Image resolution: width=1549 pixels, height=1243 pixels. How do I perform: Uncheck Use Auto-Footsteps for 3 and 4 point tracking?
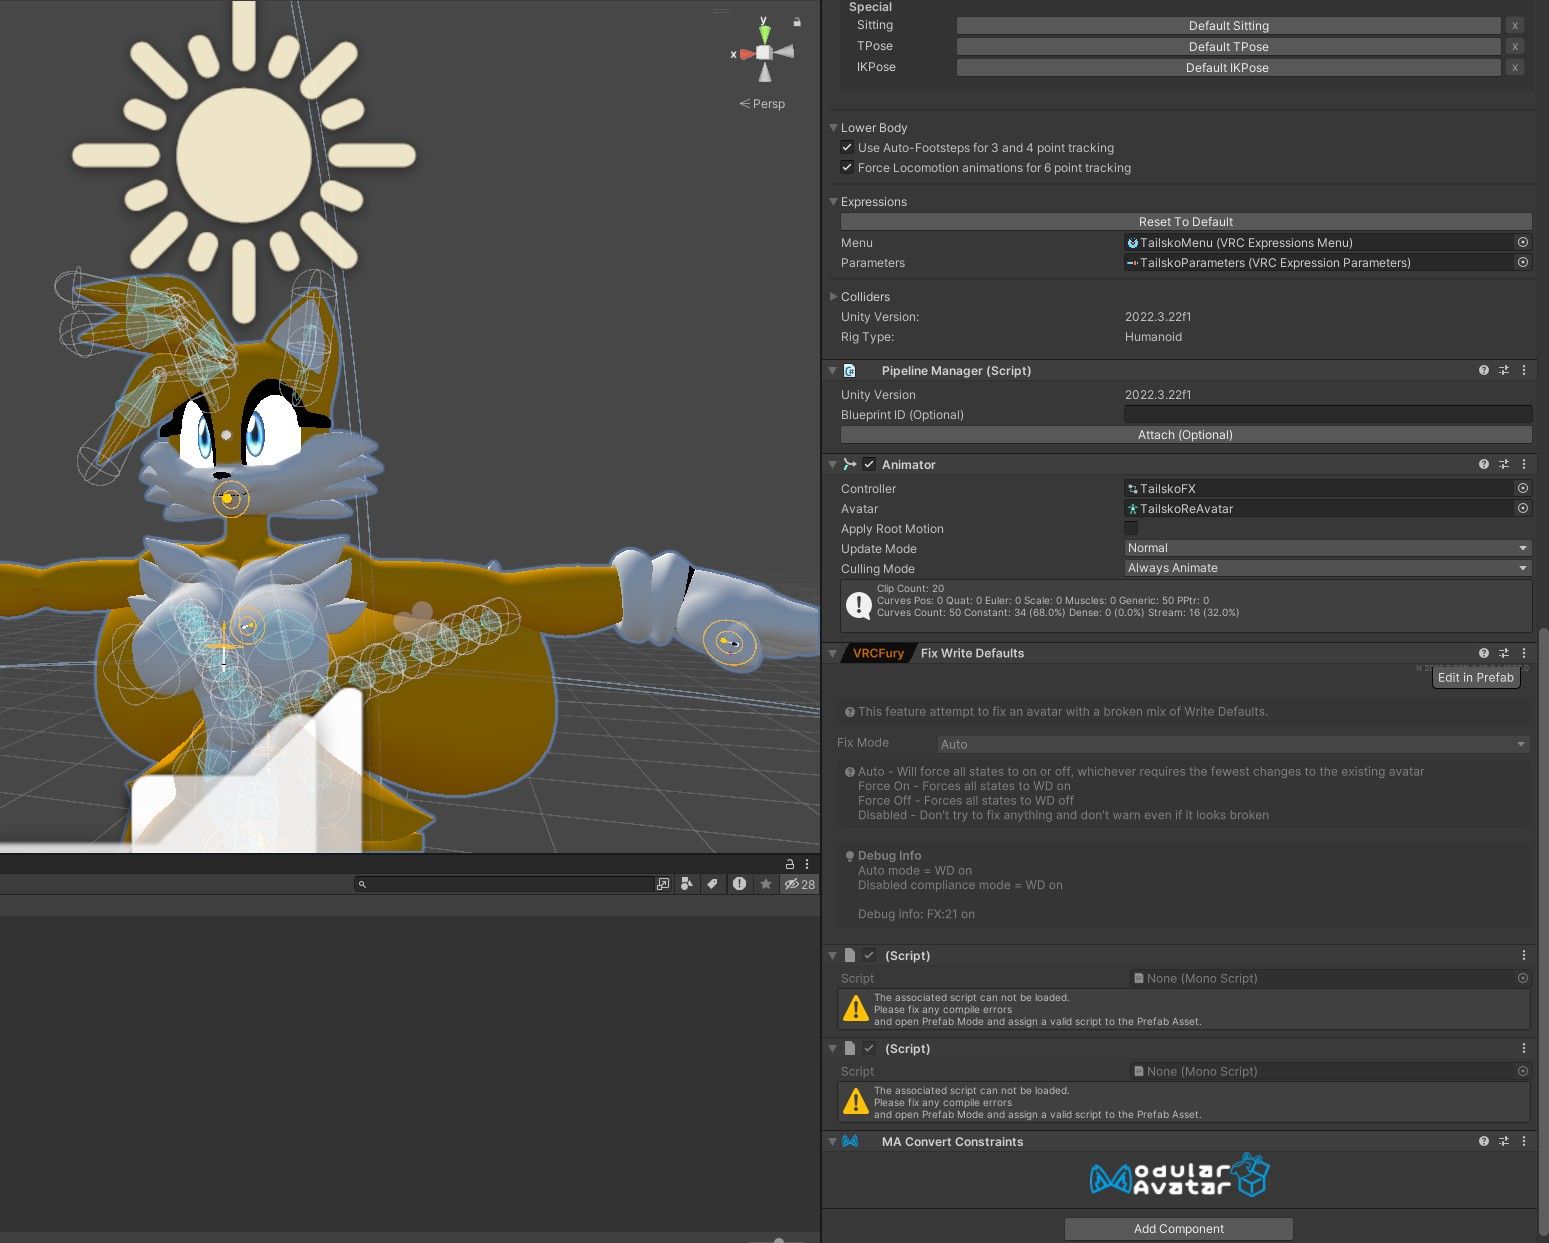(x=848, y=147)
